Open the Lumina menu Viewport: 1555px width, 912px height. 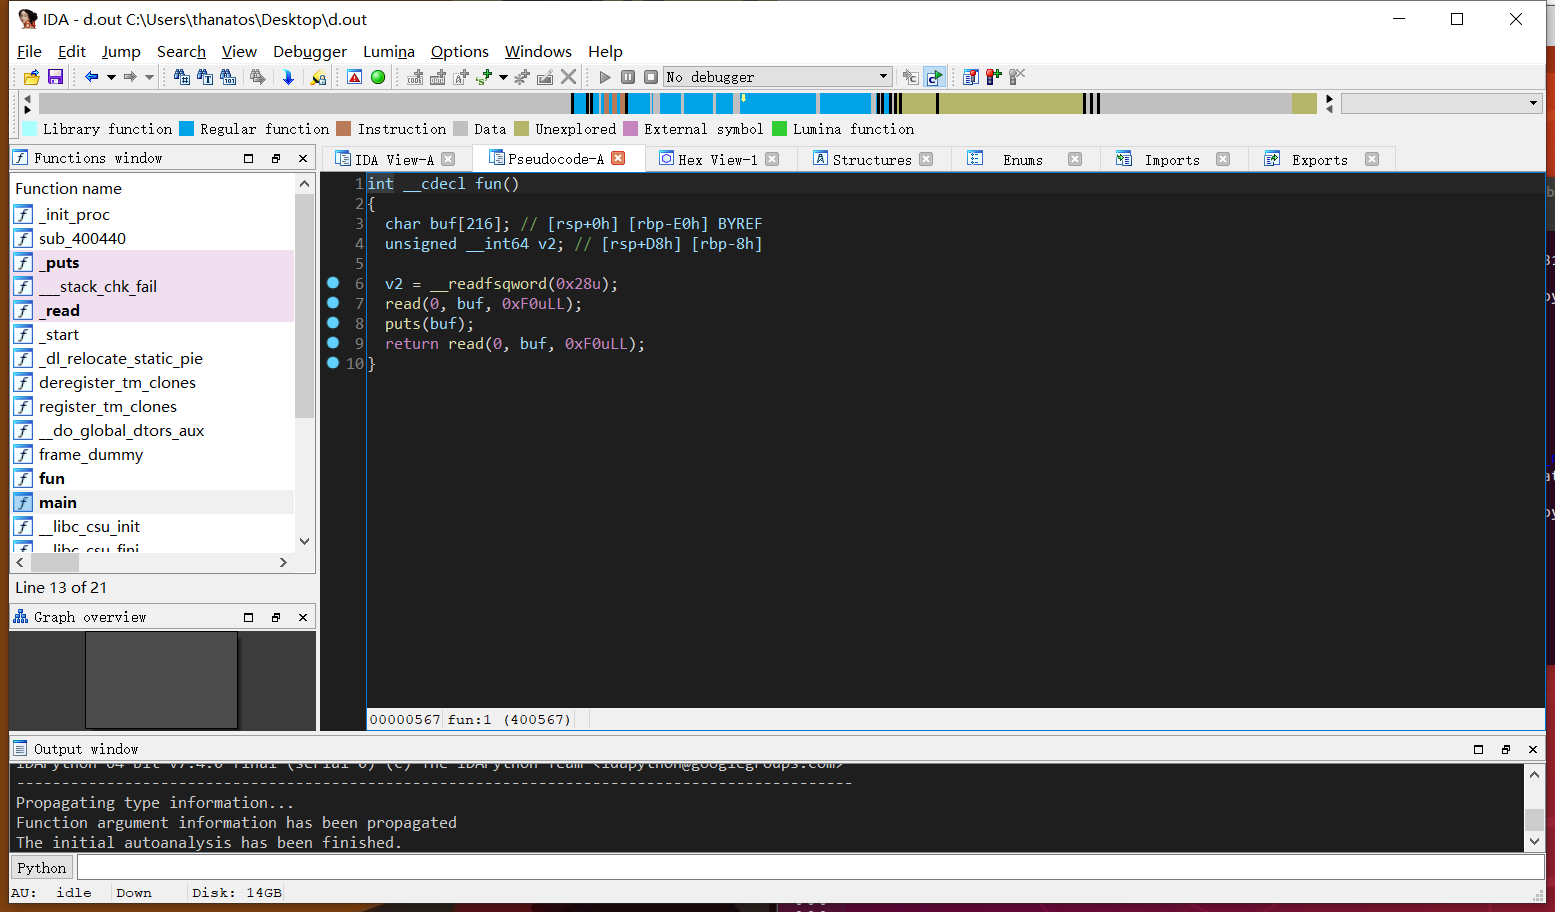[389, 51]
